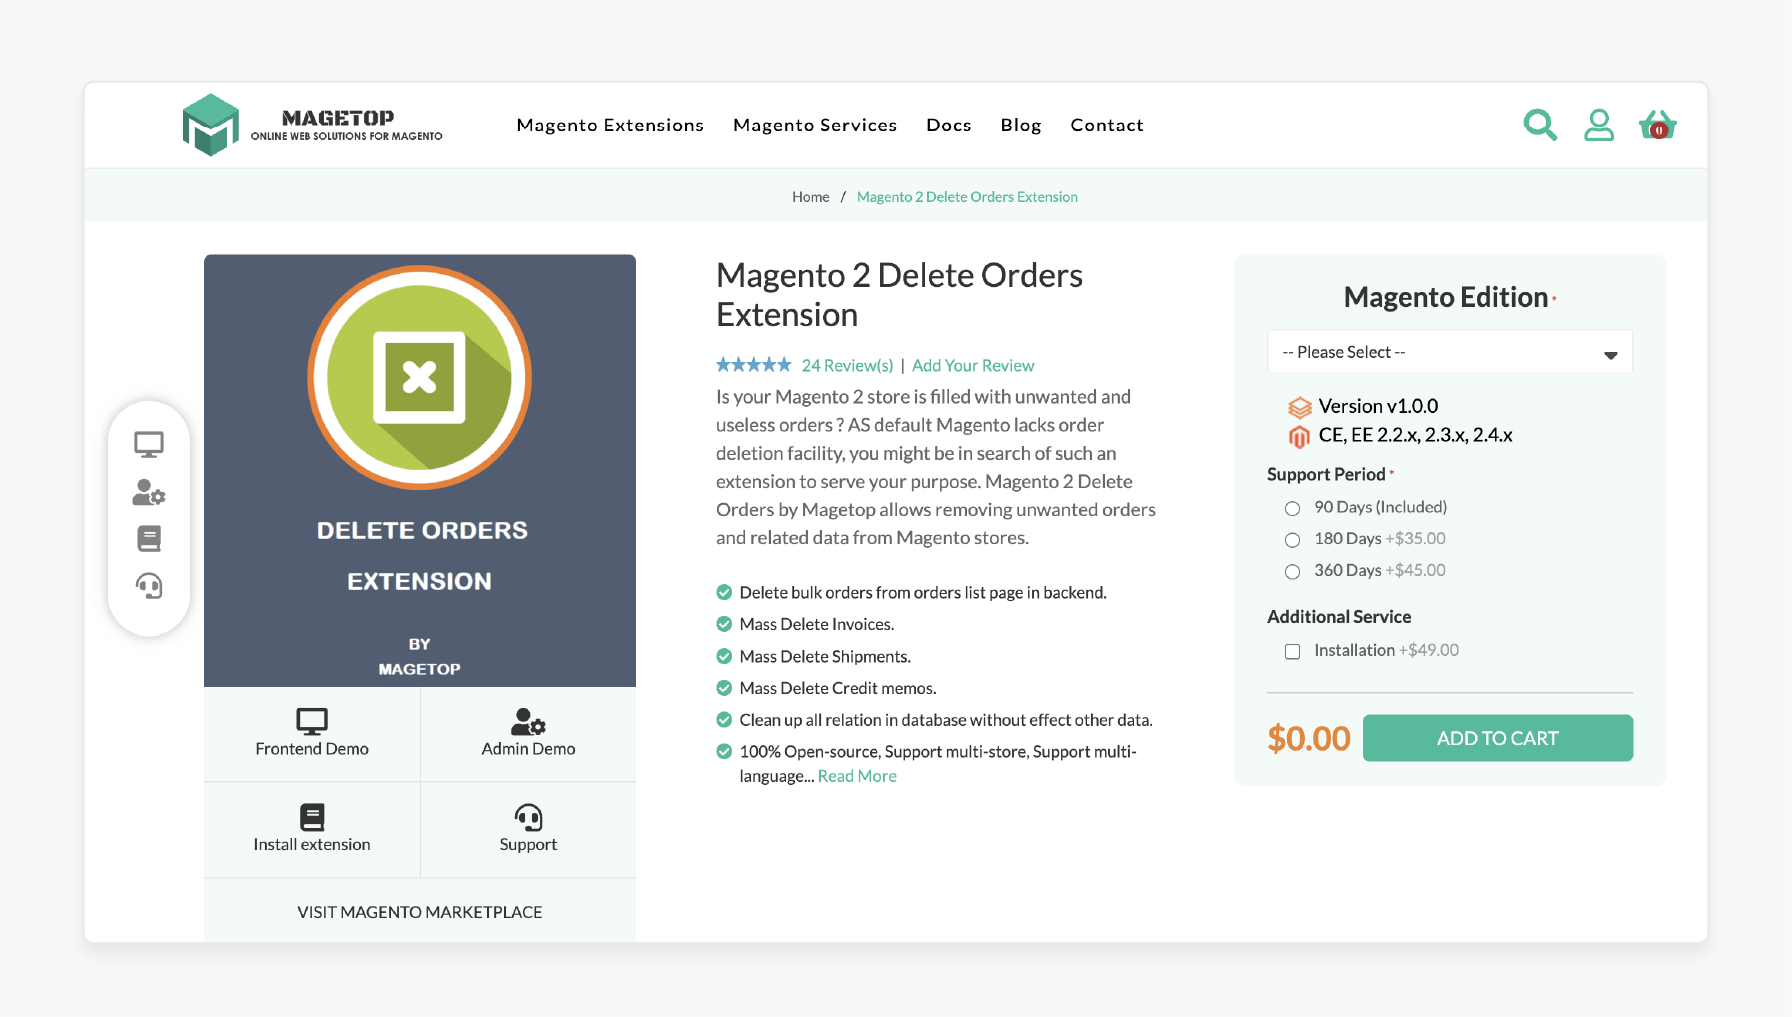The image size is (1792, 1017).
Task: Click the Install extension book icon
Action: click(x=312, y=817)
